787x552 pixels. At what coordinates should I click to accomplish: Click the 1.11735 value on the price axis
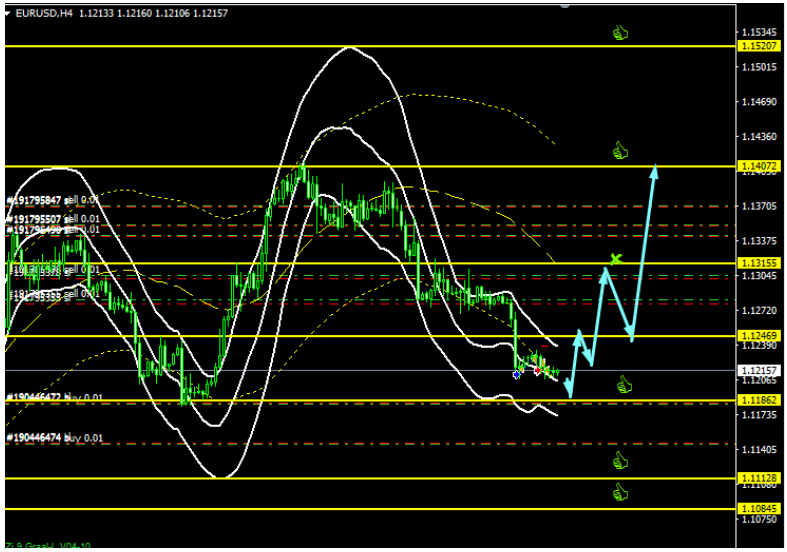[x=759, y=414]
